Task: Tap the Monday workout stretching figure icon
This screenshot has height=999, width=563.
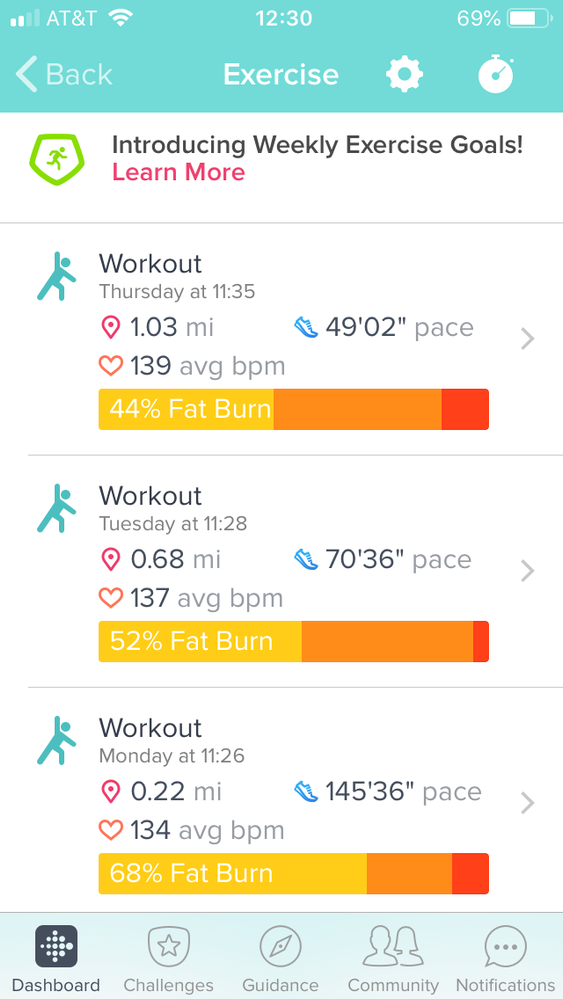Action: coord(56,740)
